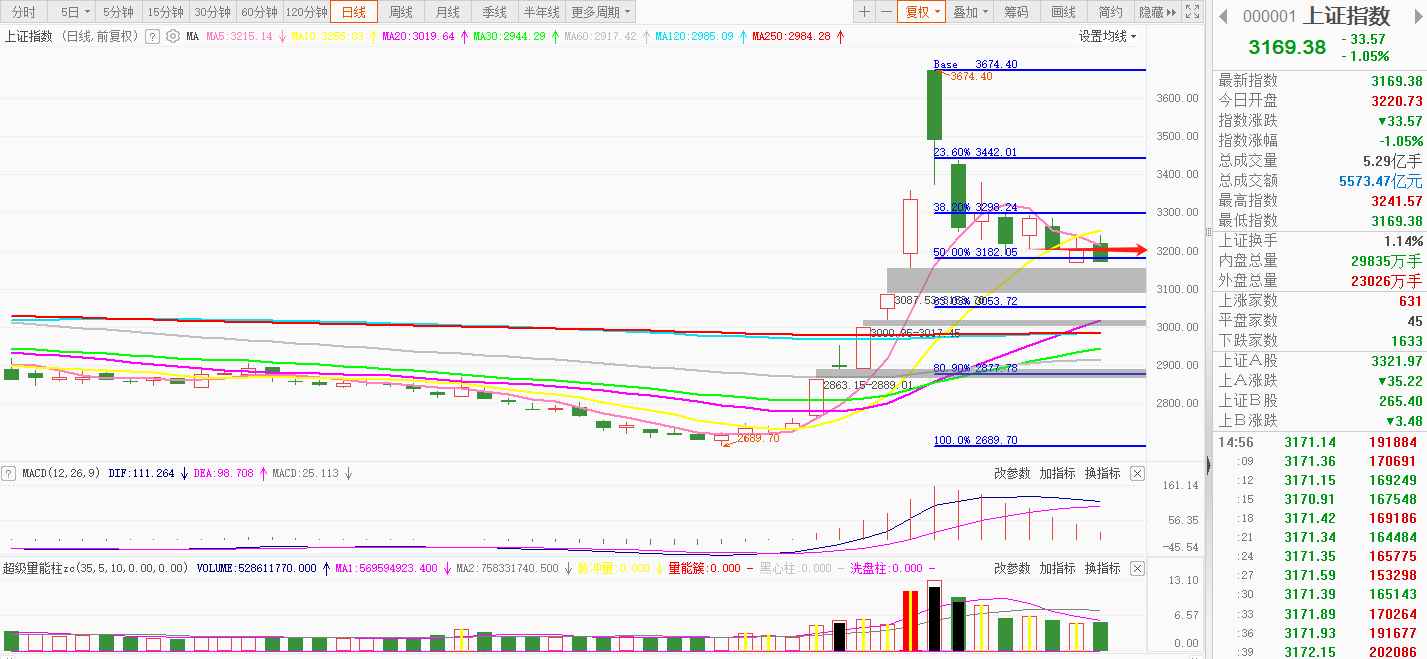
Task: Close the MACD indicator panel
Action: (x=1137, y=473)
